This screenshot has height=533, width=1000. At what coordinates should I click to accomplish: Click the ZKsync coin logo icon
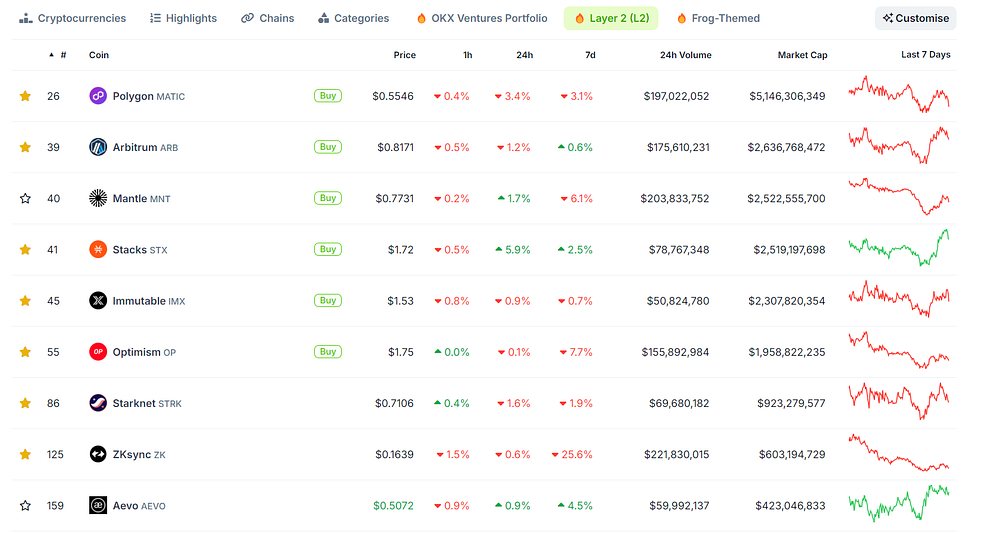(x=98, y=454)
